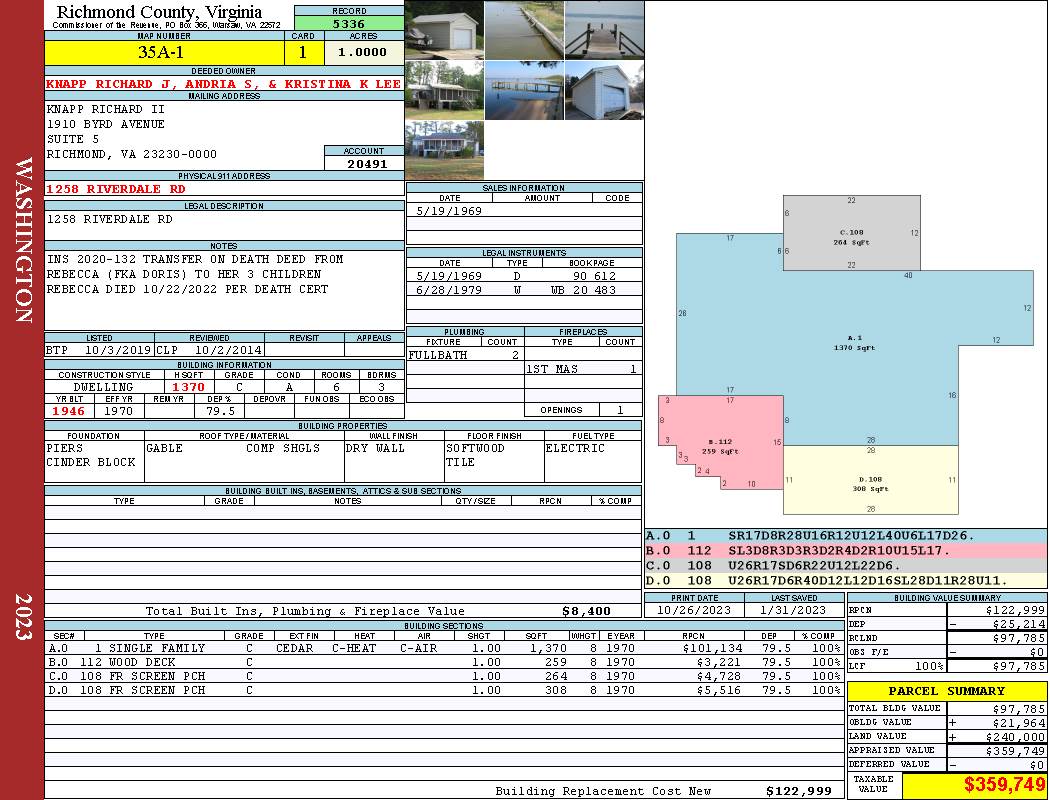
Task: Click the H SQFT value 1370
Action: click(188, 387)
